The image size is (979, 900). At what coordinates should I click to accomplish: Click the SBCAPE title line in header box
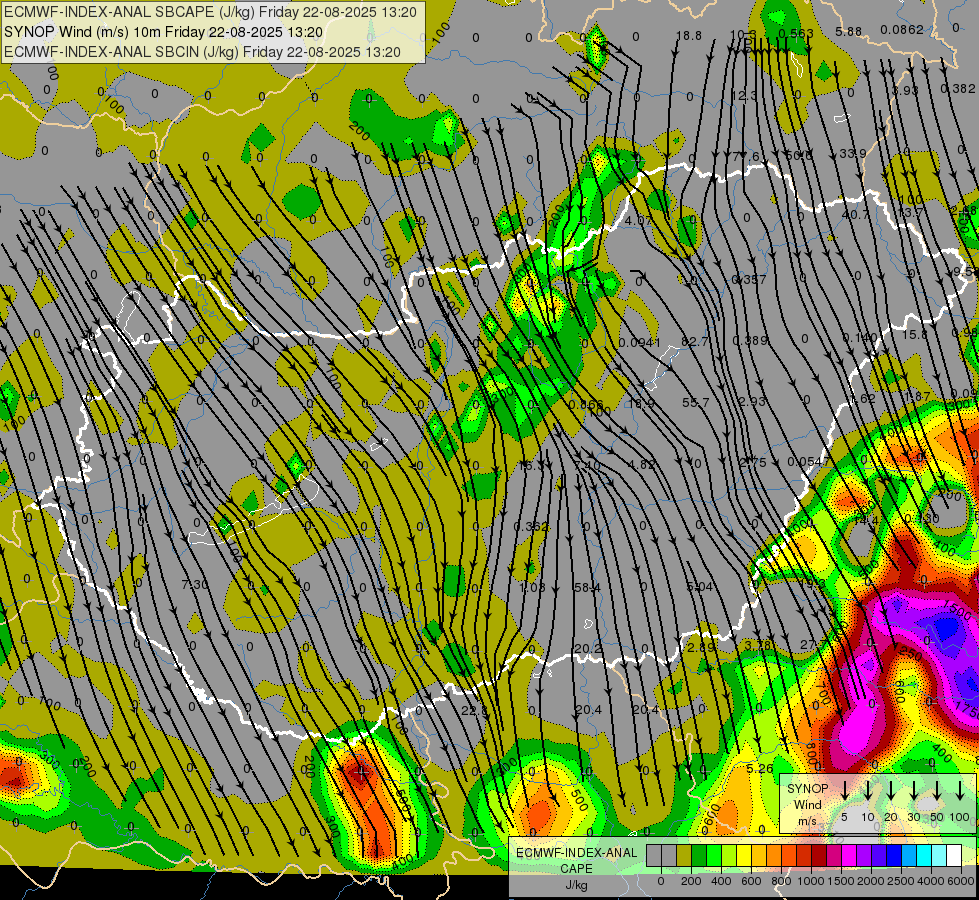(x=210, y=12)
